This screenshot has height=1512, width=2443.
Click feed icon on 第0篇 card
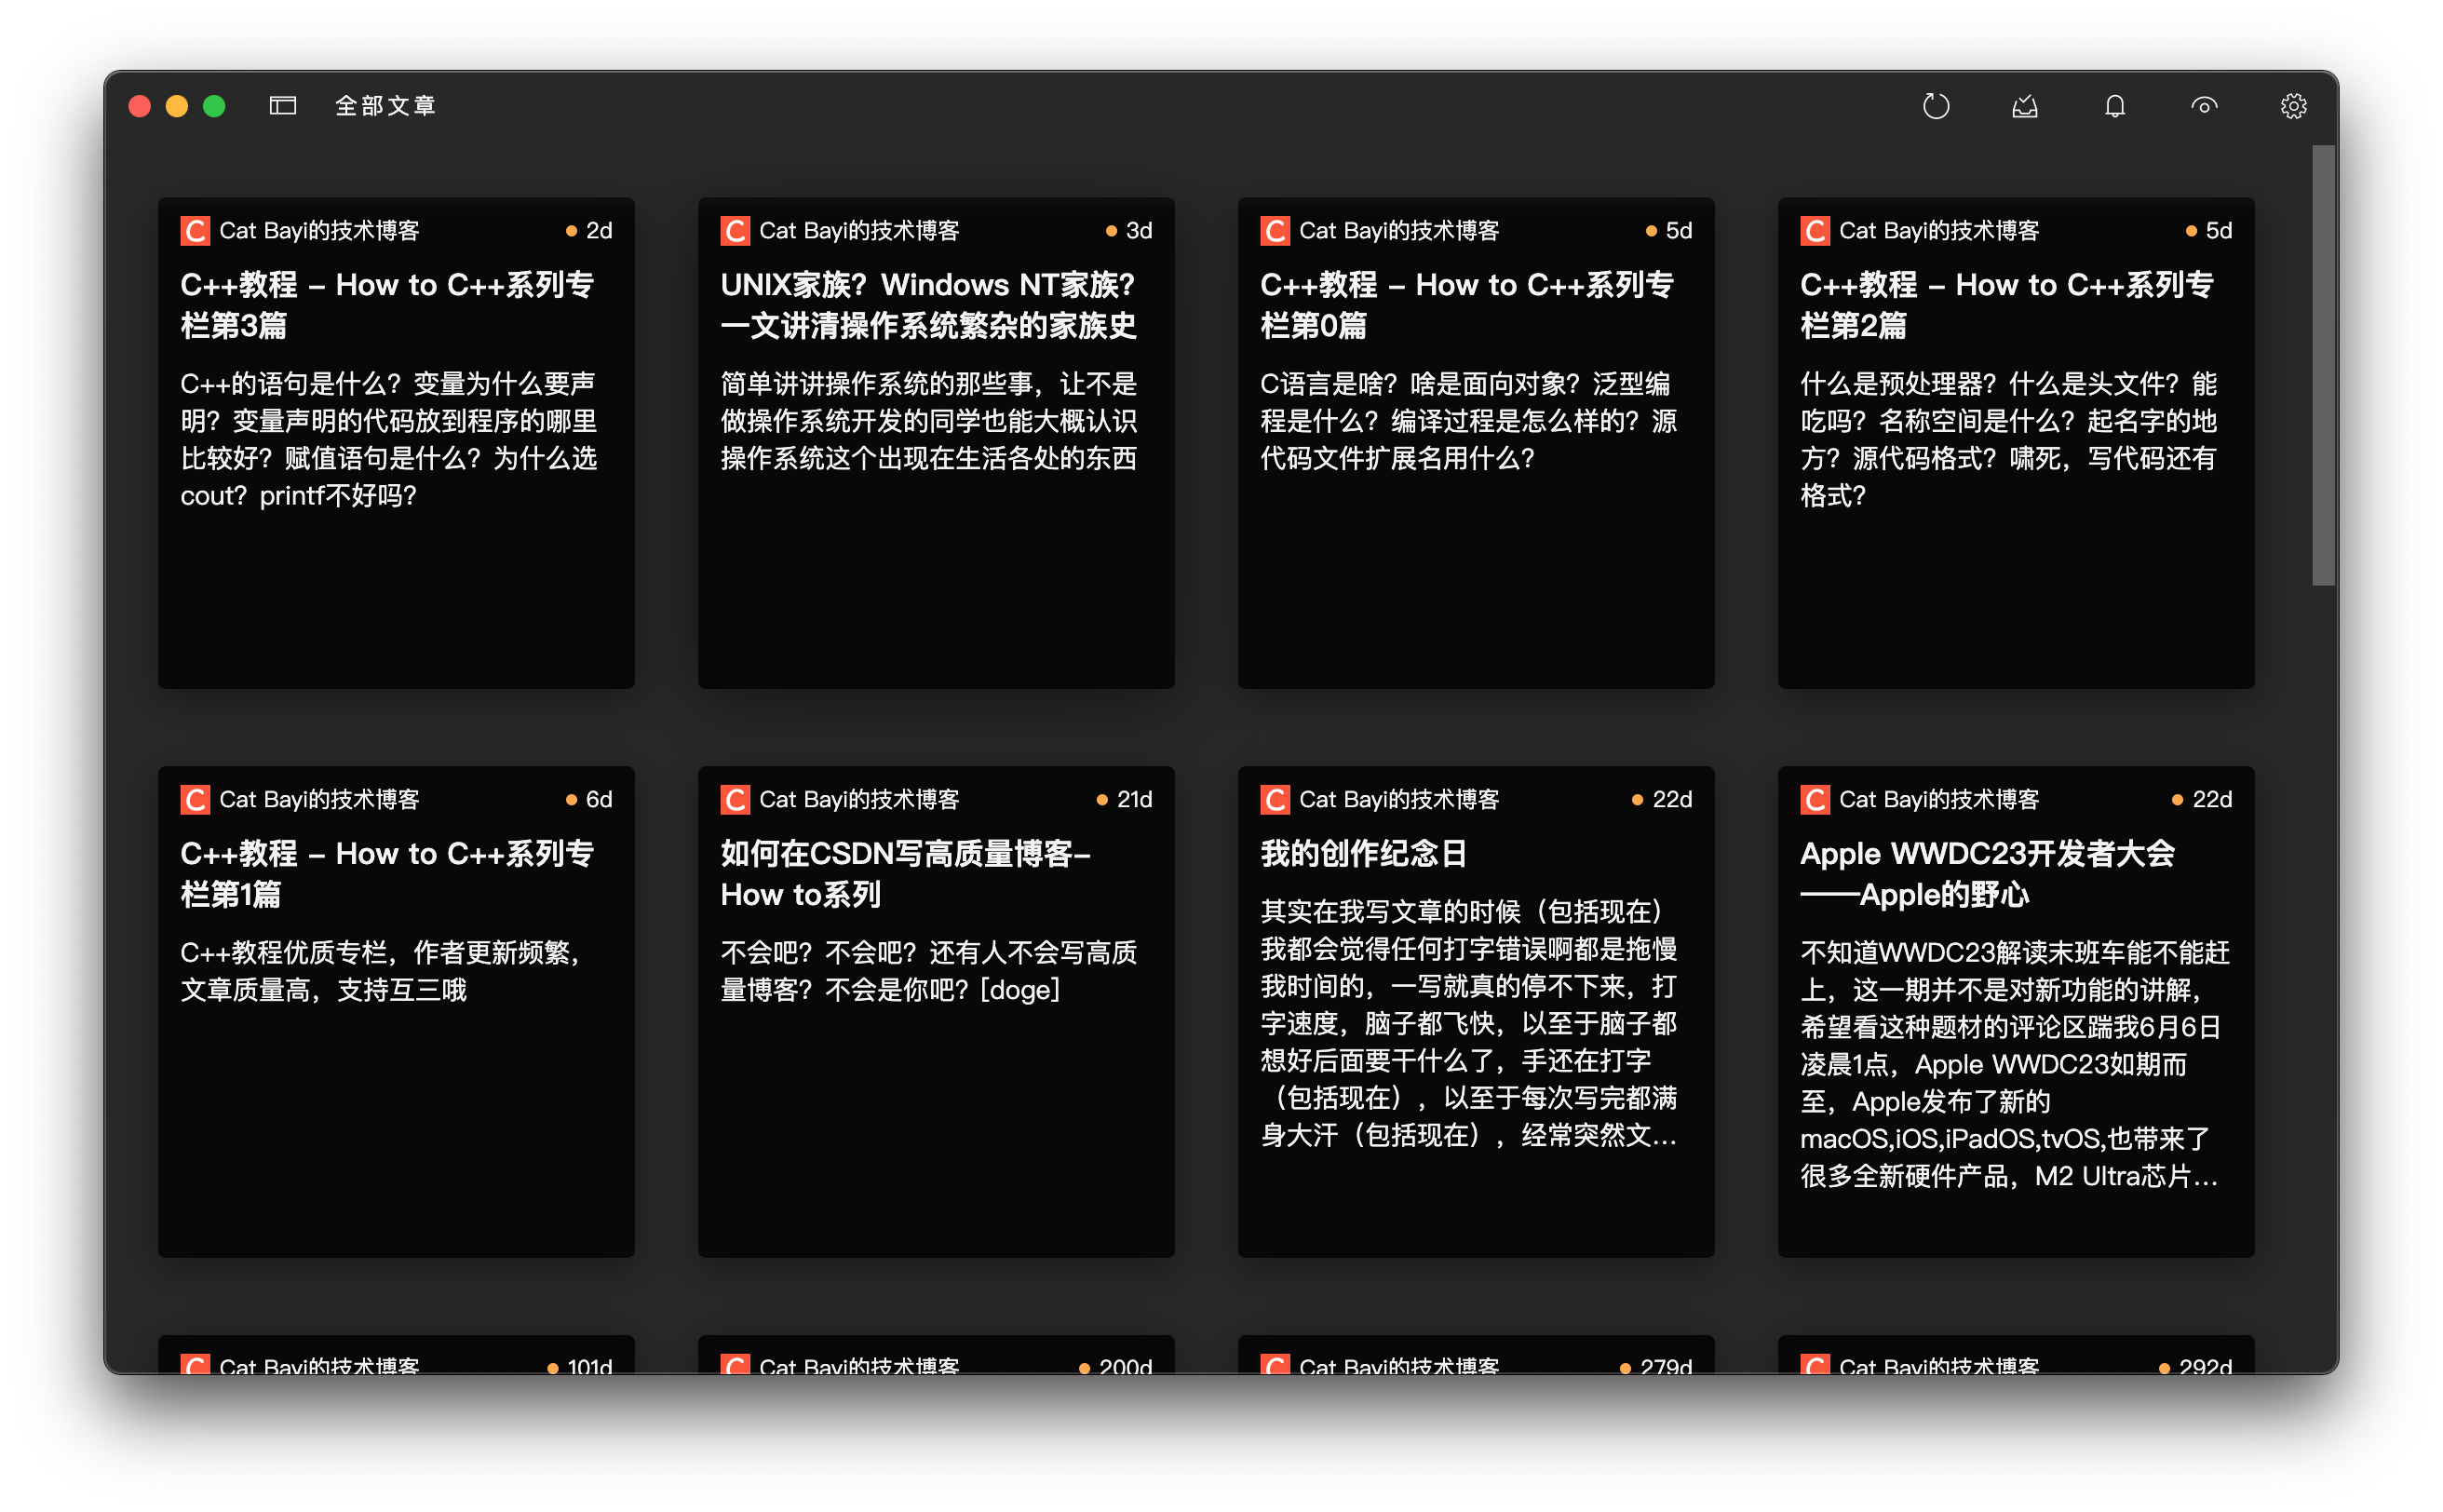point(1275,231)
